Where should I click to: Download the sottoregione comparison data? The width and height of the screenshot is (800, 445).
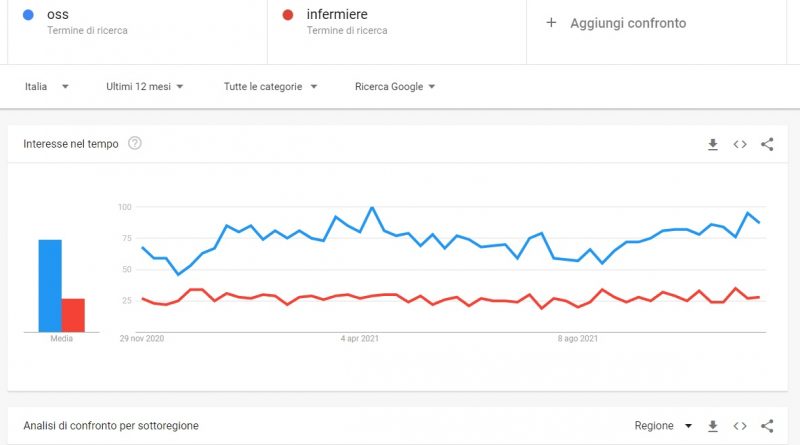[713, 426]
